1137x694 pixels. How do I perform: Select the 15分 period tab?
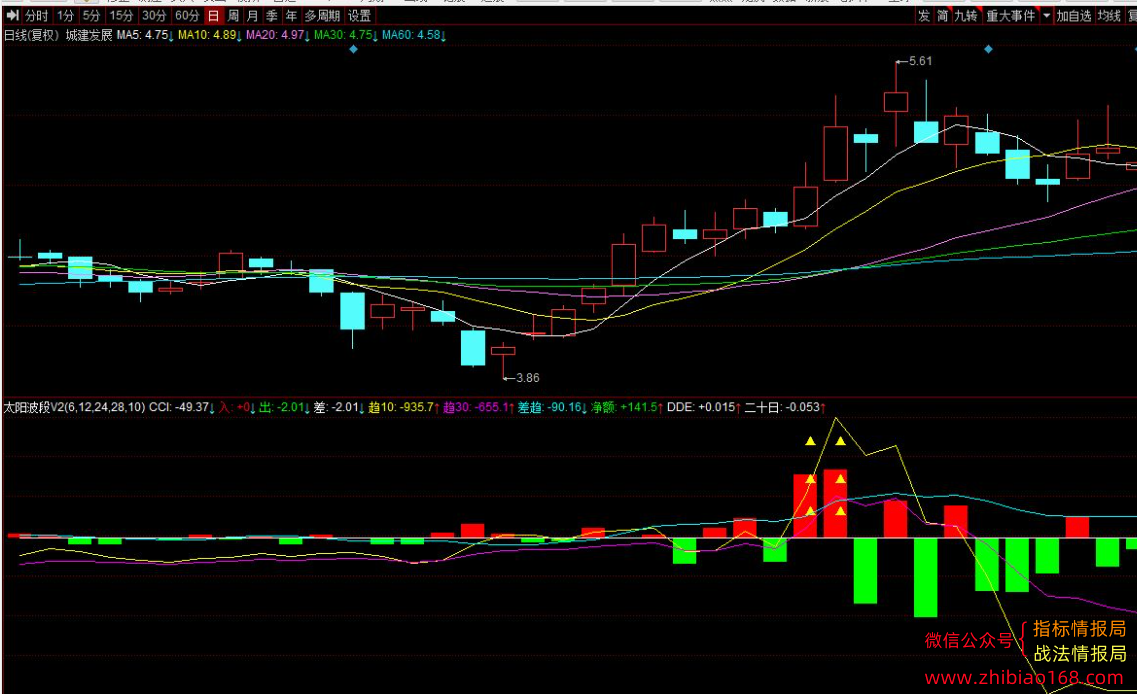point(121,15)
